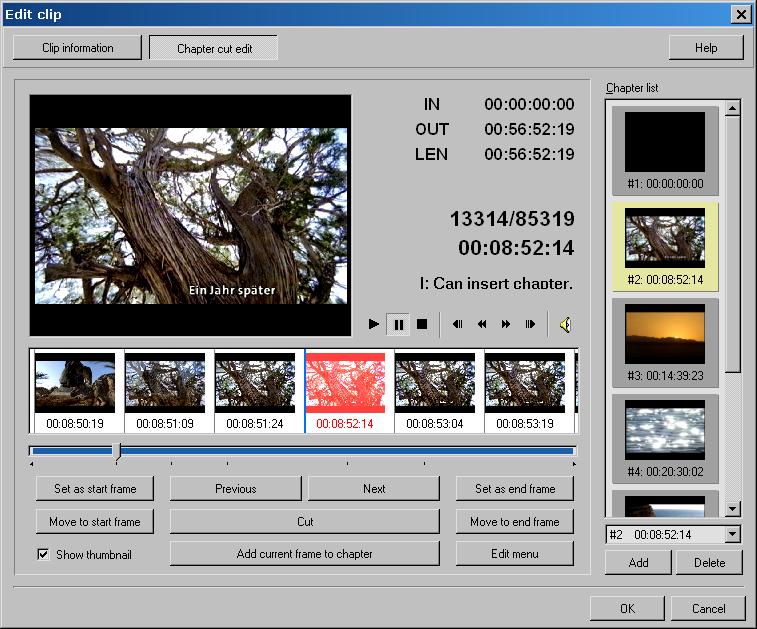757x629 pixels.
Task: Delete the selected chapter
Action: tap(709, 563)
